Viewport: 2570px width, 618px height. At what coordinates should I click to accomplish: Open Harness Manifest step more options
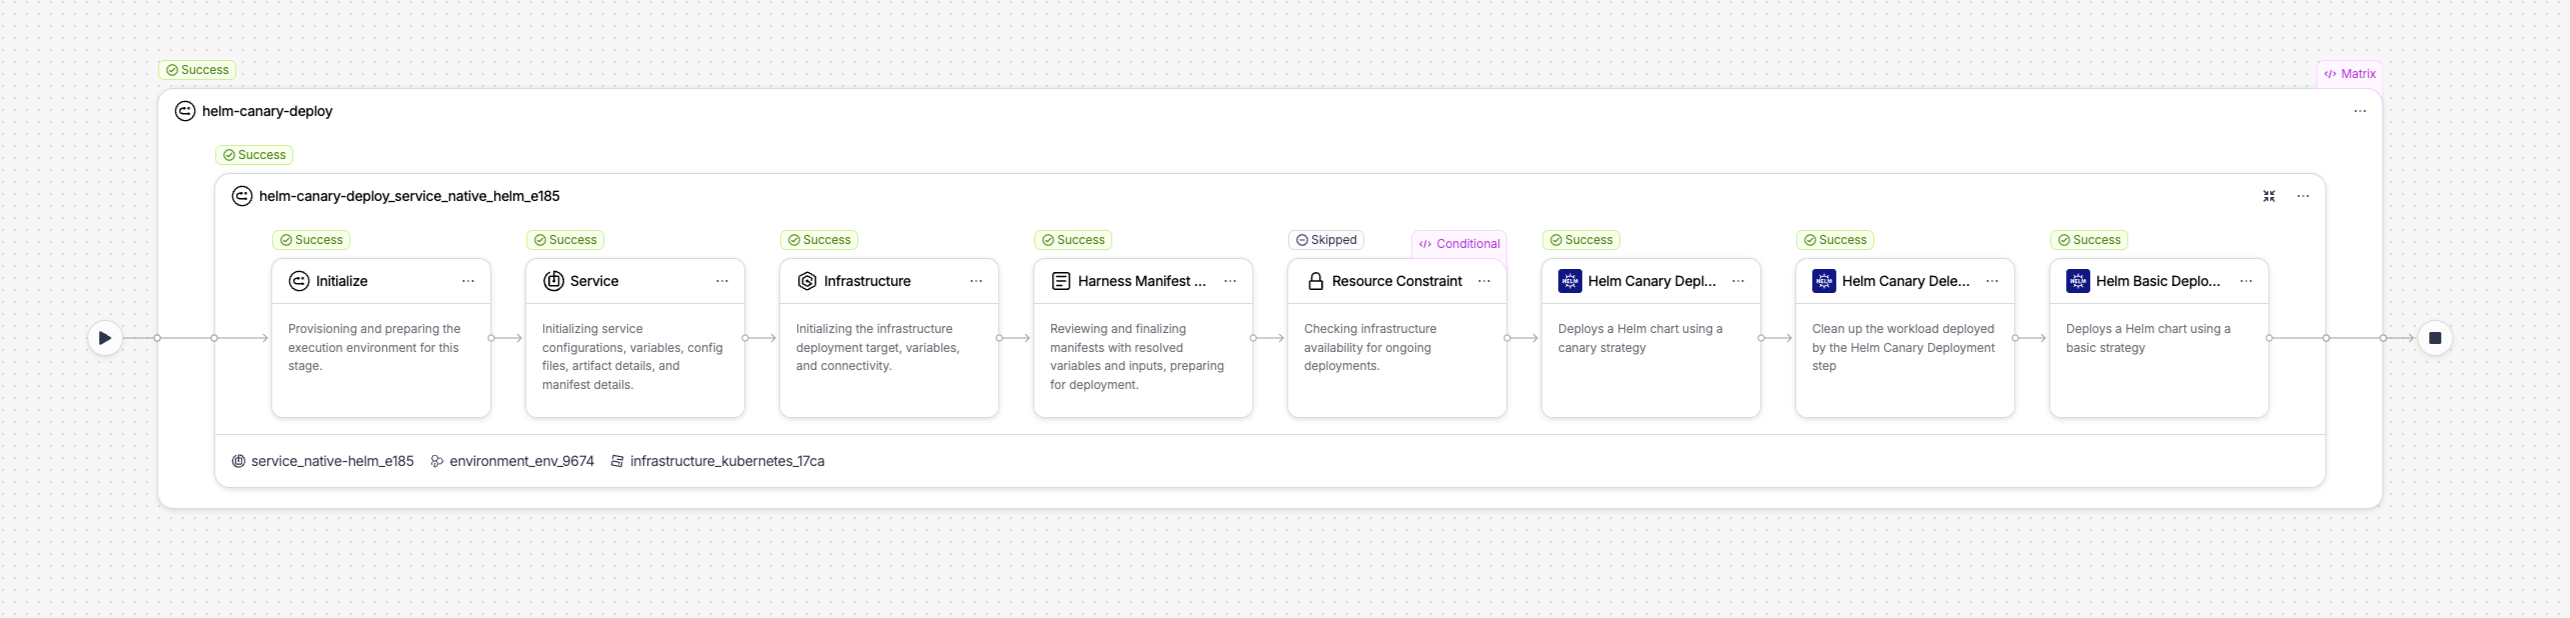(x=1230, y=281)
